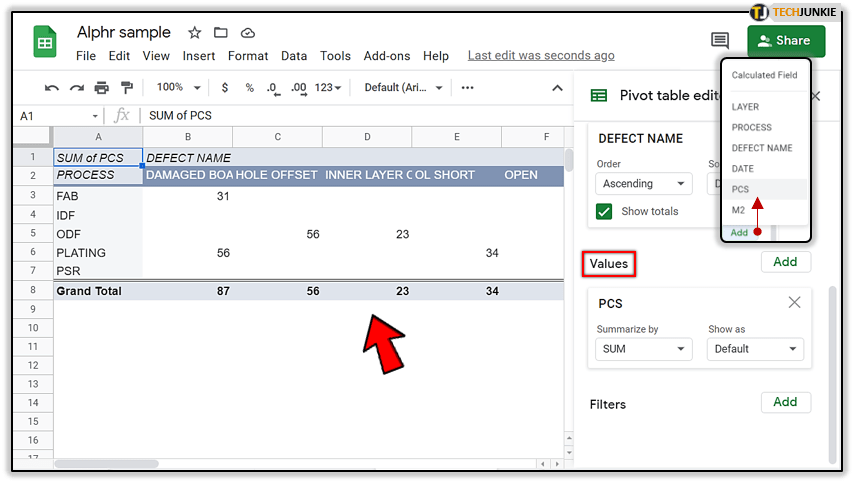The width and height of the screenshot is (854, 483).
Task: Open the comment history icon
Action: coord(720,40)
